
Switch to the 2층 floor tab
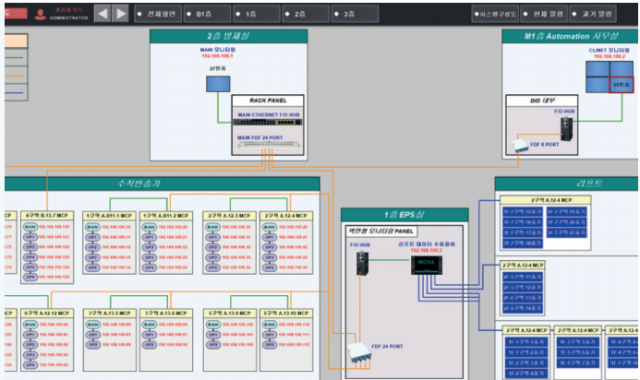306,14
